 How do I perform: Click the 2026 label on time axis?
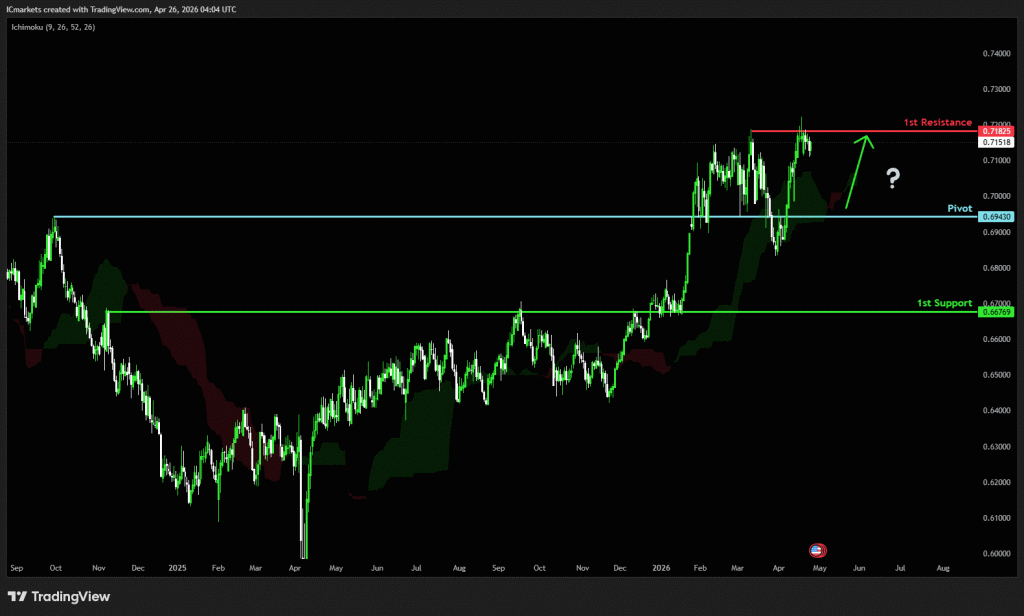(x=660, y=568)
